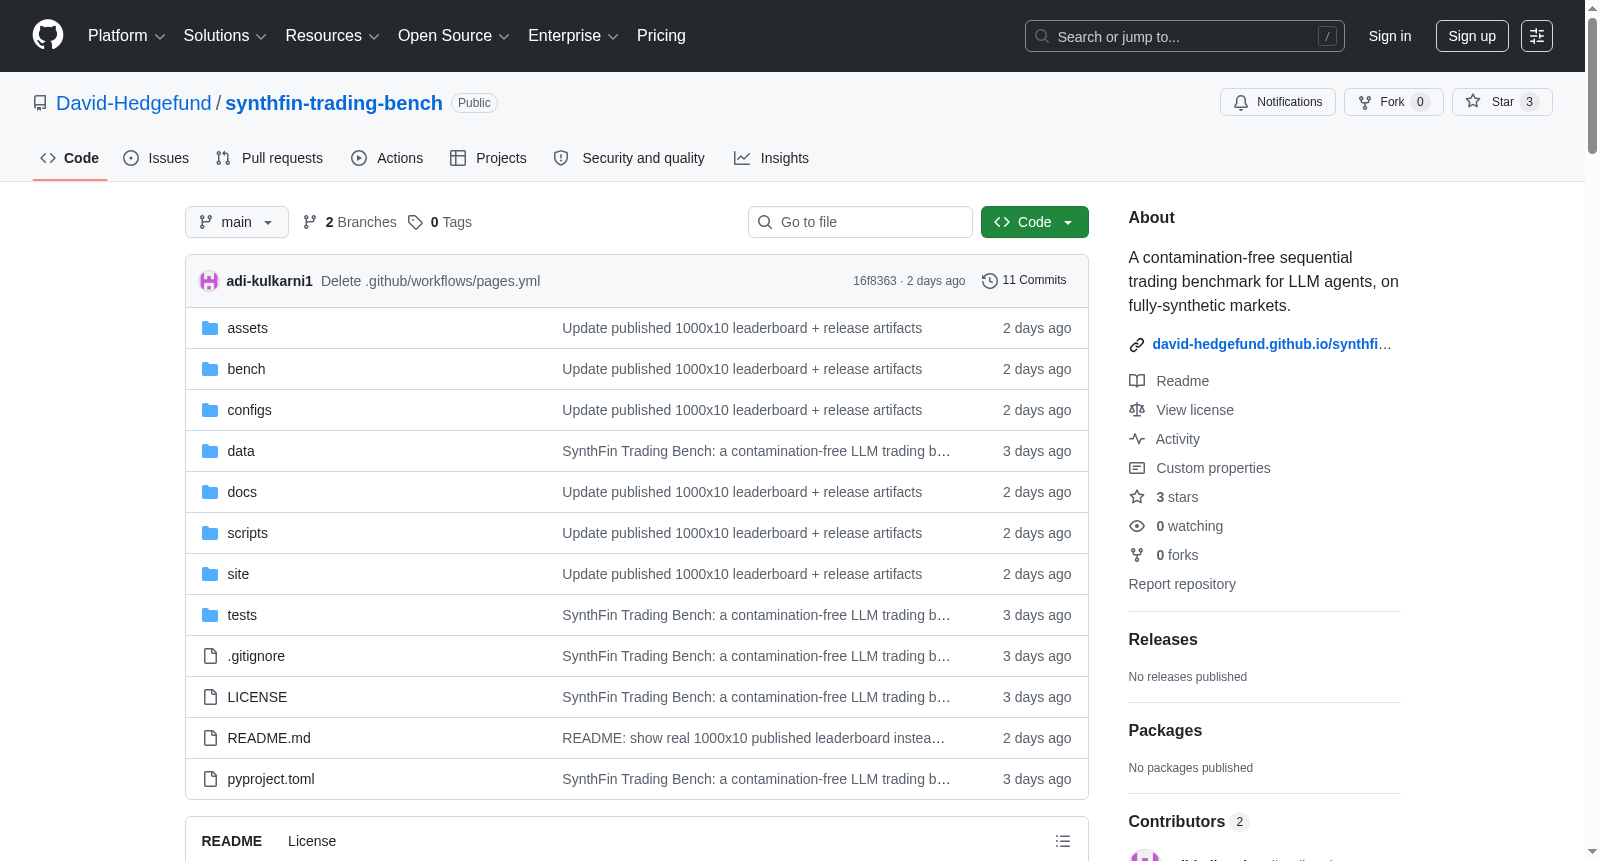This screenshot has width=1600, height=861.
Task: Click the pulse icon beside Activity
Action: (x=1137, y=439)
